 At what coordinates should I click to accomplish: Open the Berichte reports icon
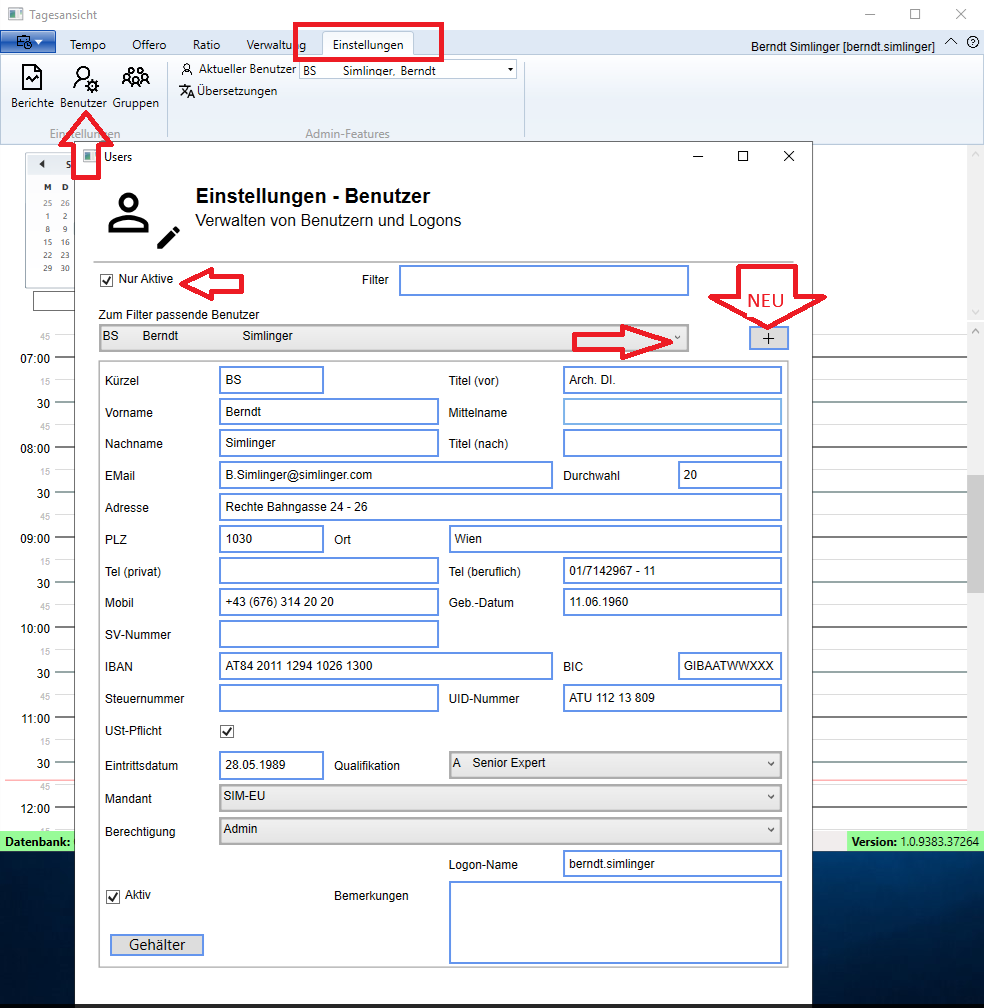(32, 85)
